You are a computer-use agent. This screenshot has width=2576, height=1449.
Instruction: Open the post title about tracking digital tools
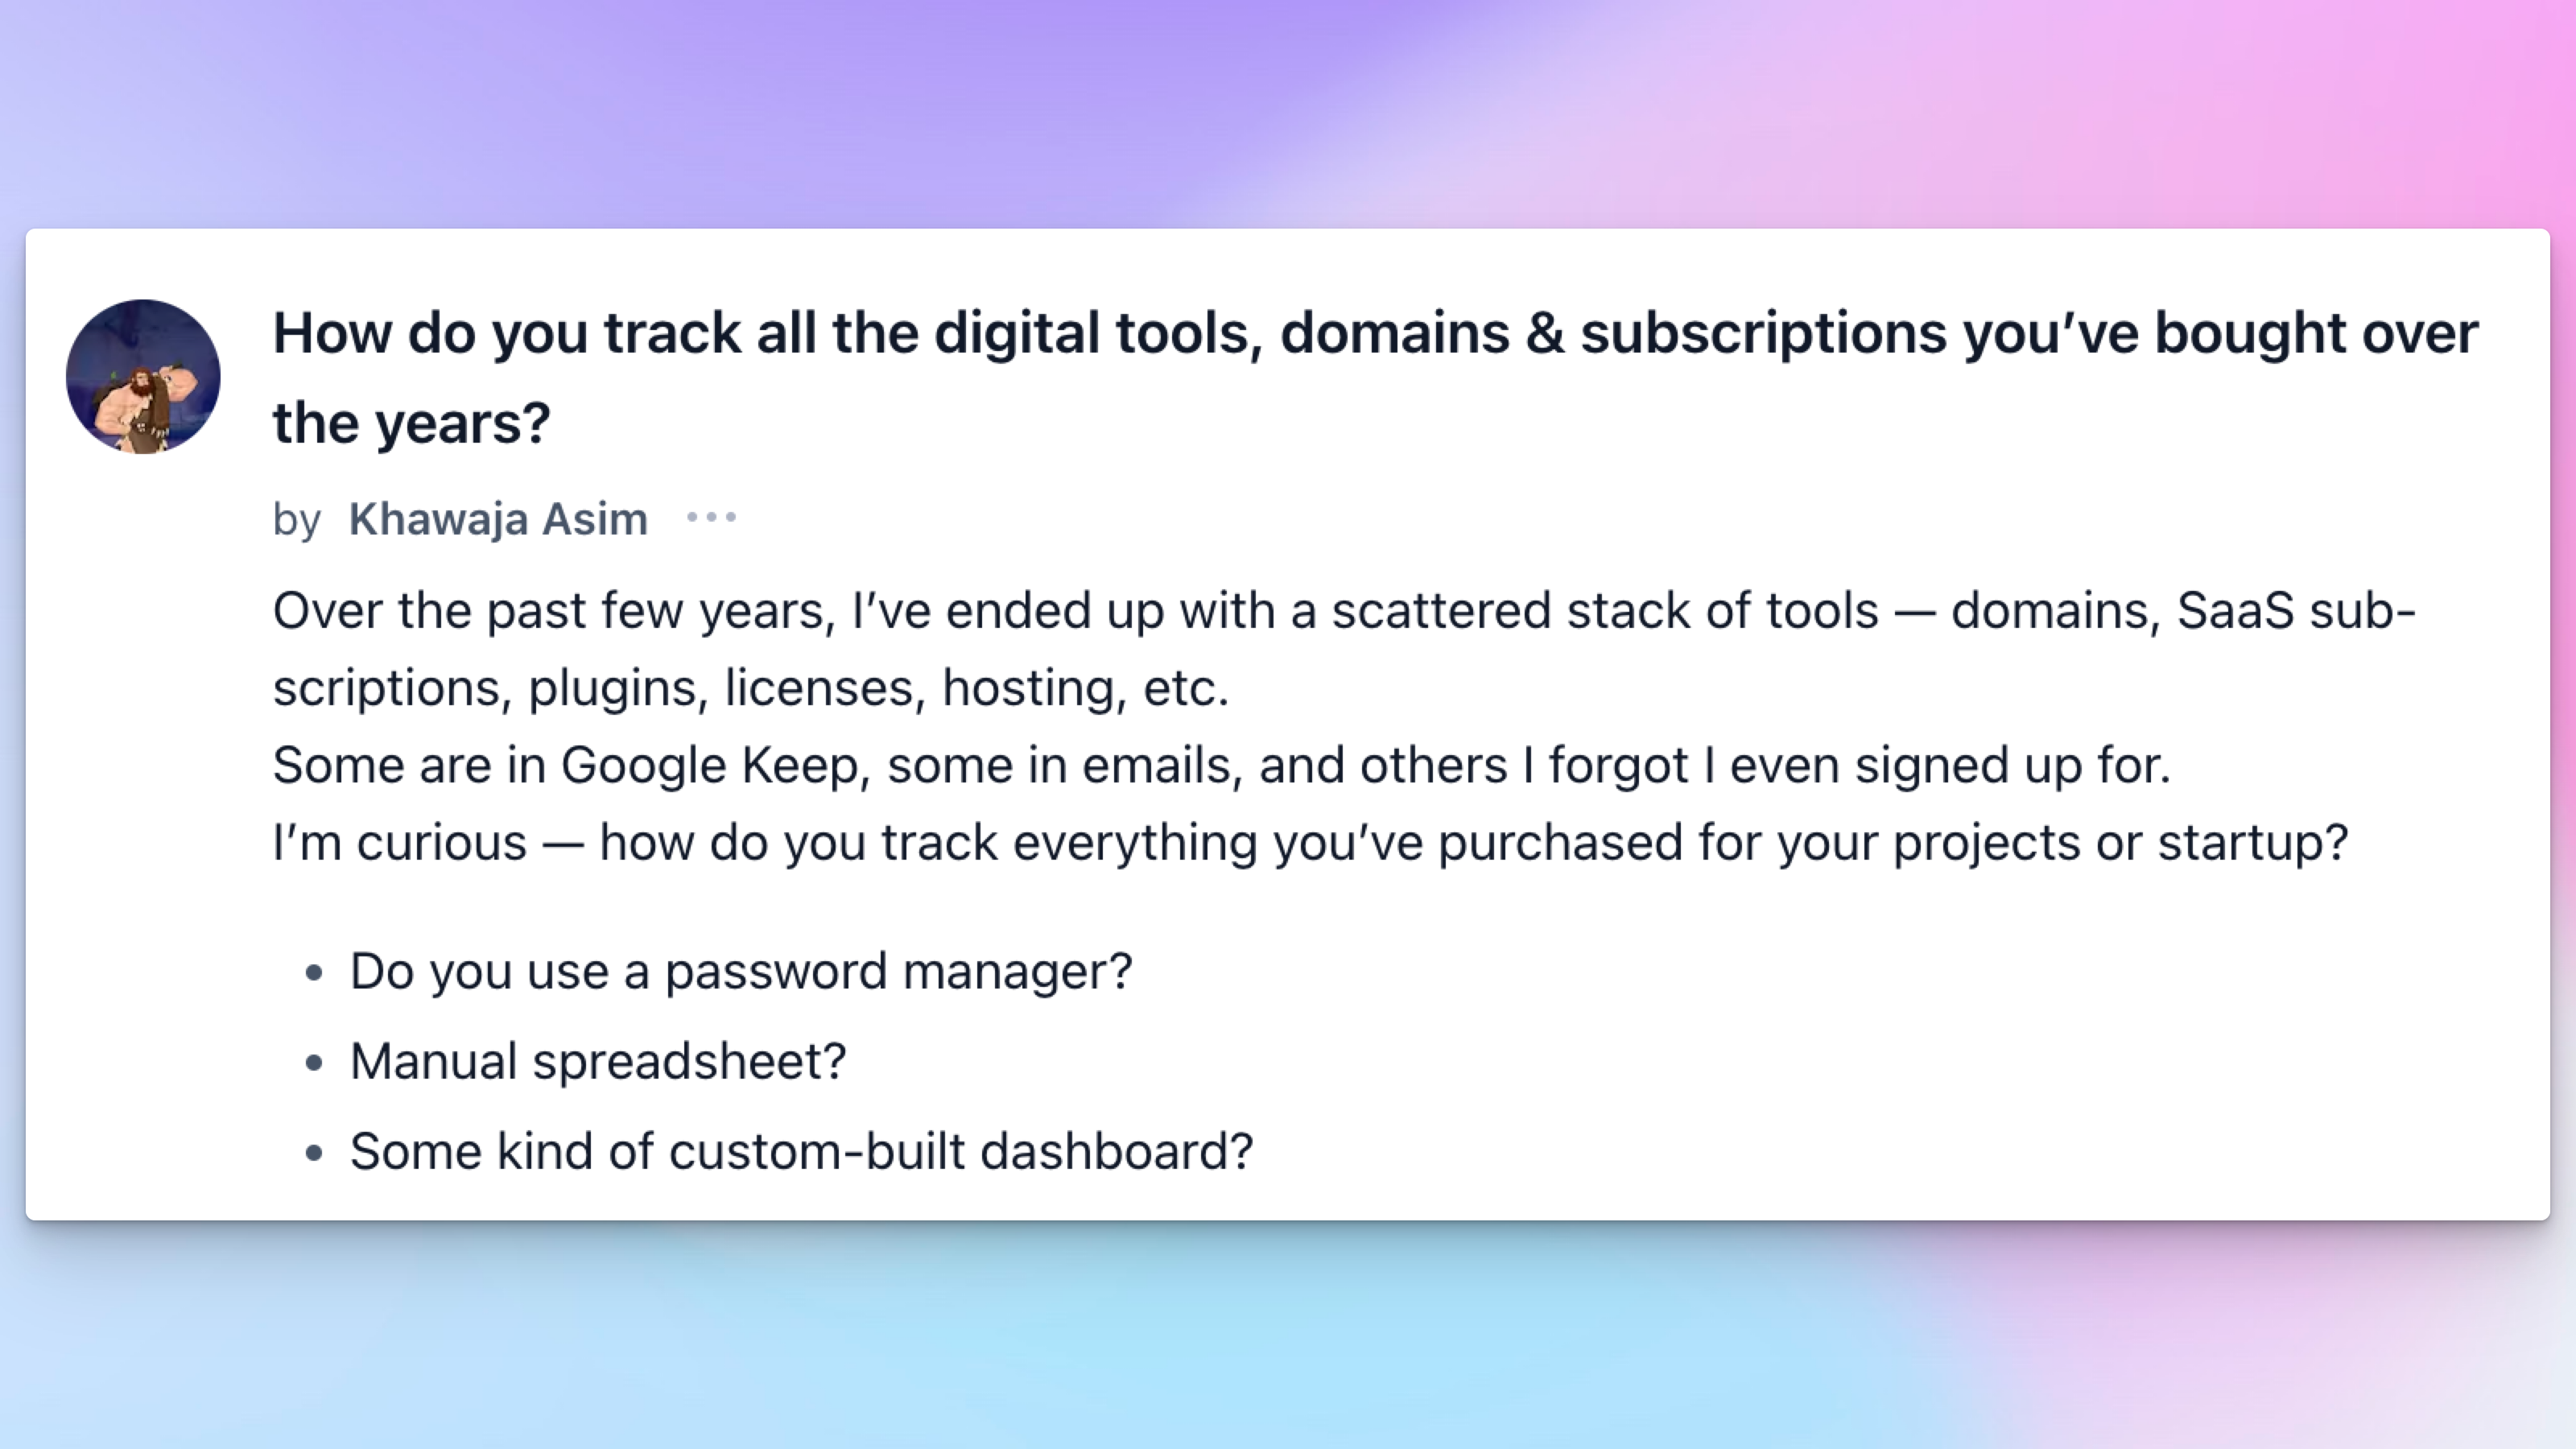(x=1375, y=377)
